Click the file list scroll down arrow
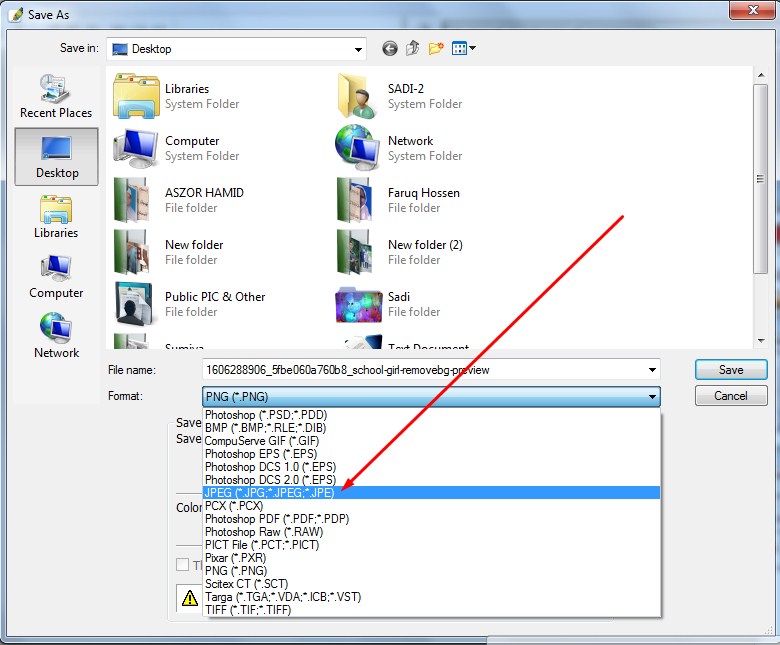The height and width of the screenshot is (645, 780). 761,341
